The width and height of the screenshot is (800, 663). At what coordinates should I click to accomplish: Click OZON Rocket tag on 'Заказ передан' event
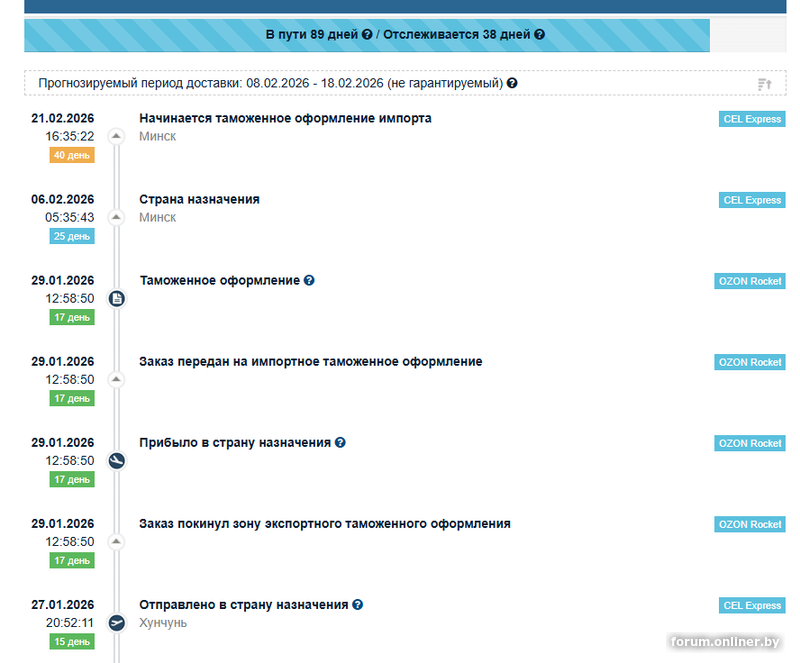749,362
